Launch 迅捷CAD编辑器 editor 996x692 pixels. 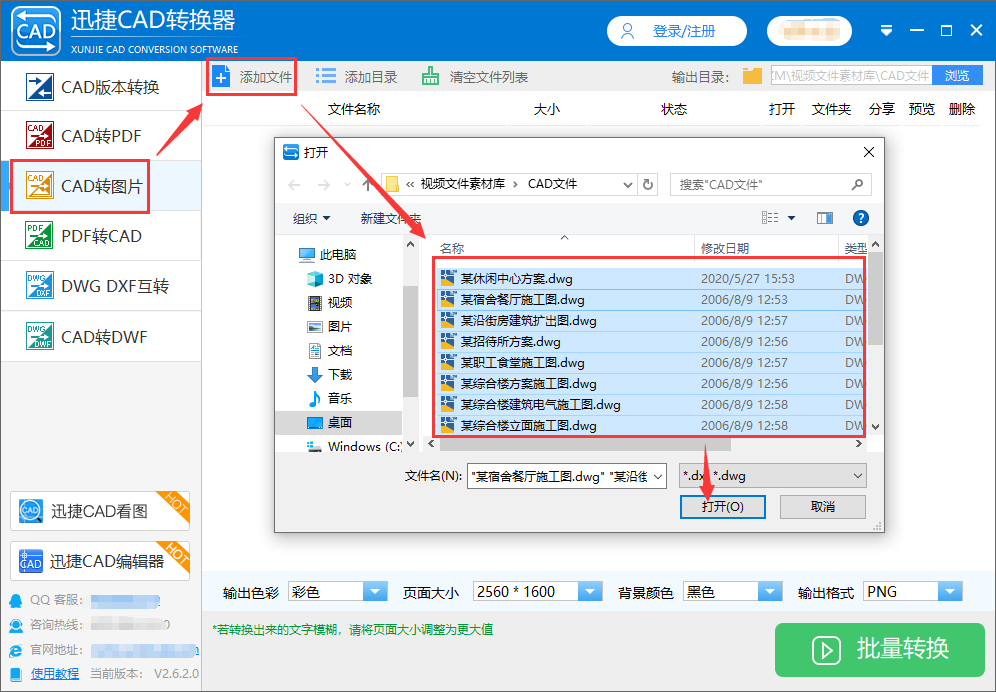[100, 560]
